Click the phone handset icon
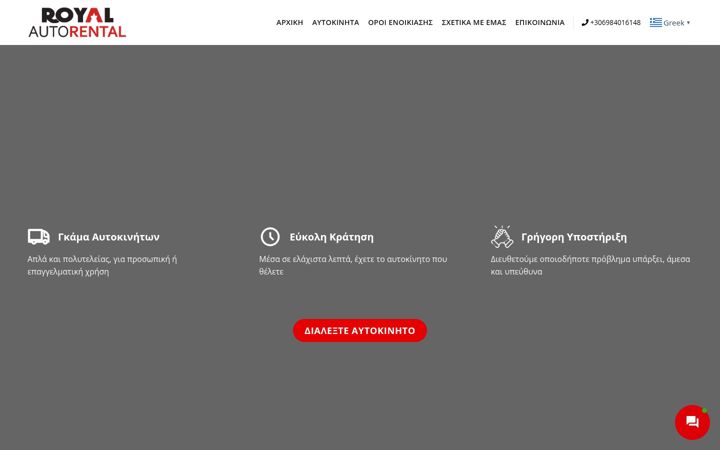Viewport: 720px width, 450px height. (585, 22)
